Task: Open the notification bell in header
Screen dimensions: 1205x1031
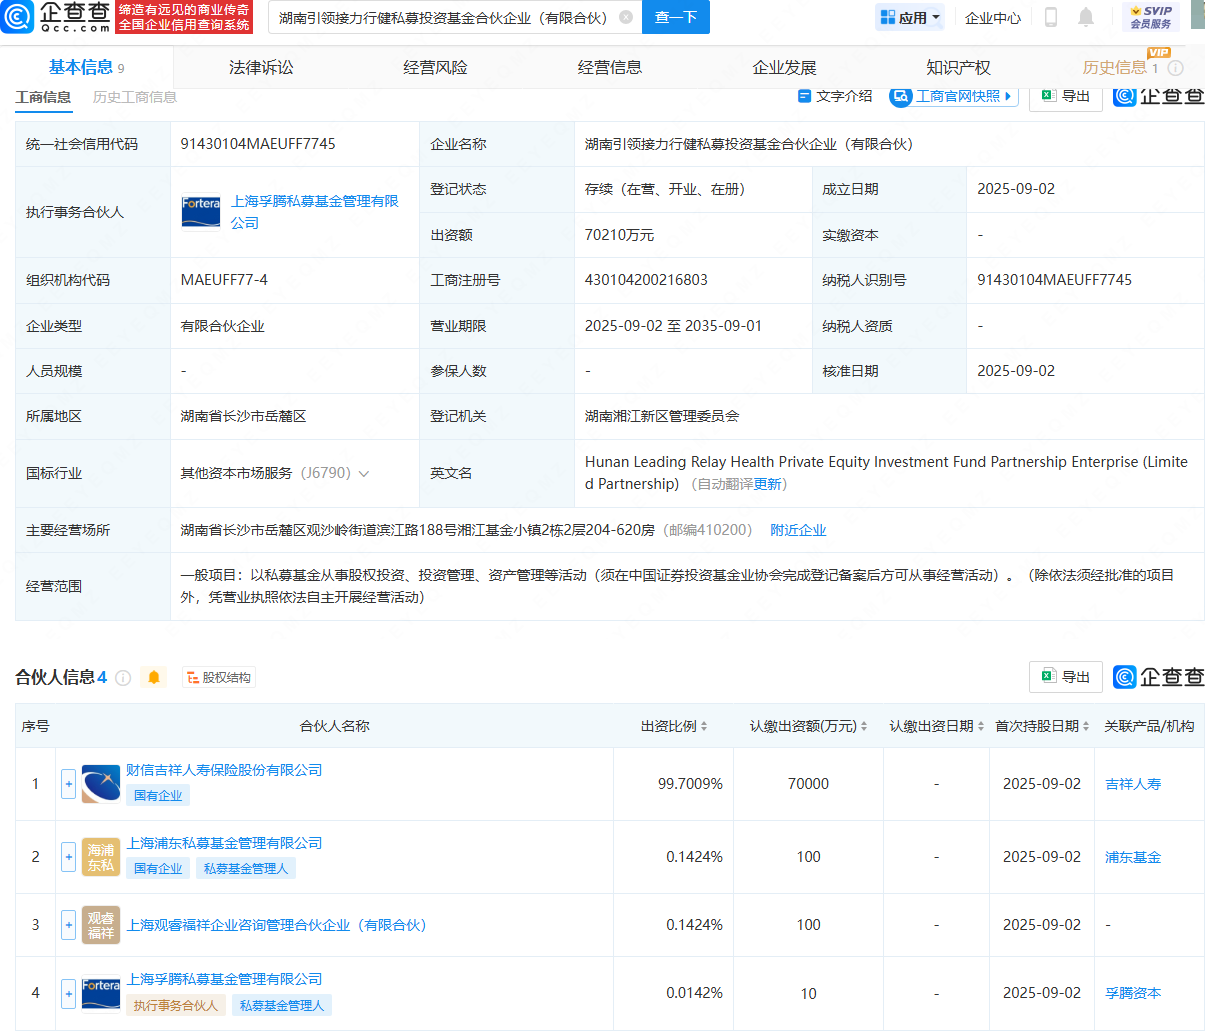Action: [1086, 17]
